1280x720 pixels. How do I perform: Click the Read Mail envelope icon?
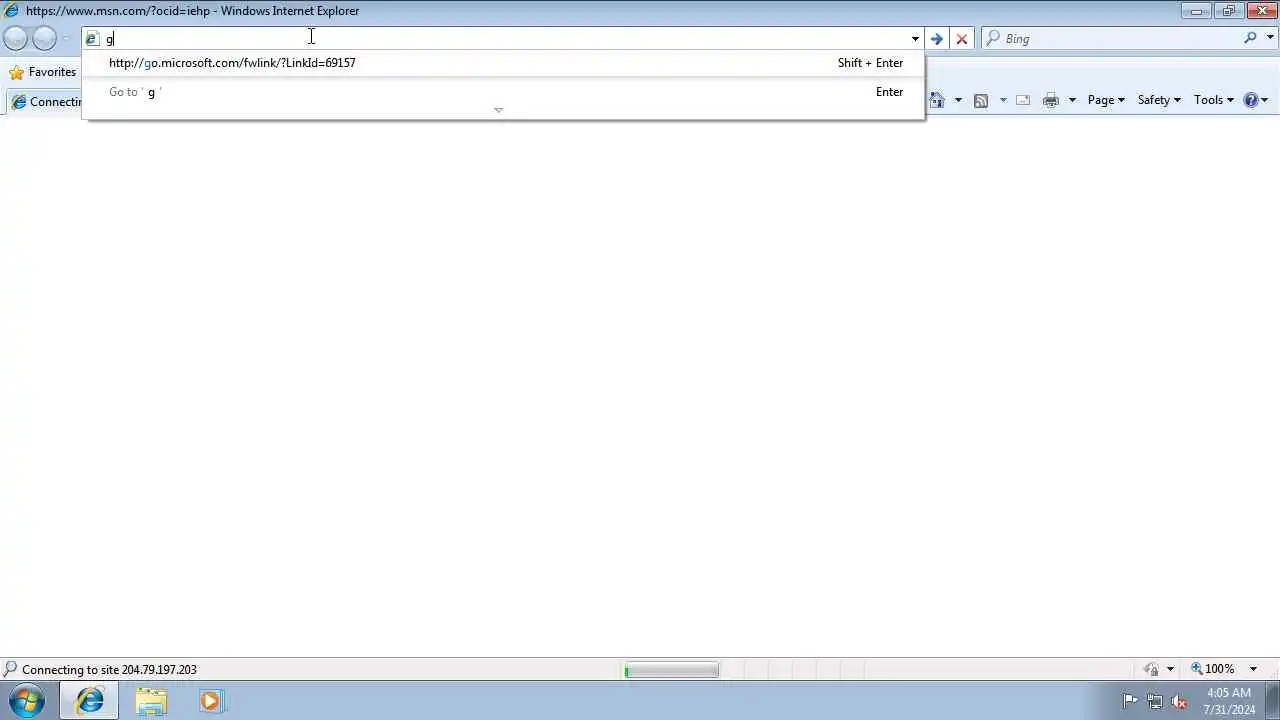click(1022, 100)
